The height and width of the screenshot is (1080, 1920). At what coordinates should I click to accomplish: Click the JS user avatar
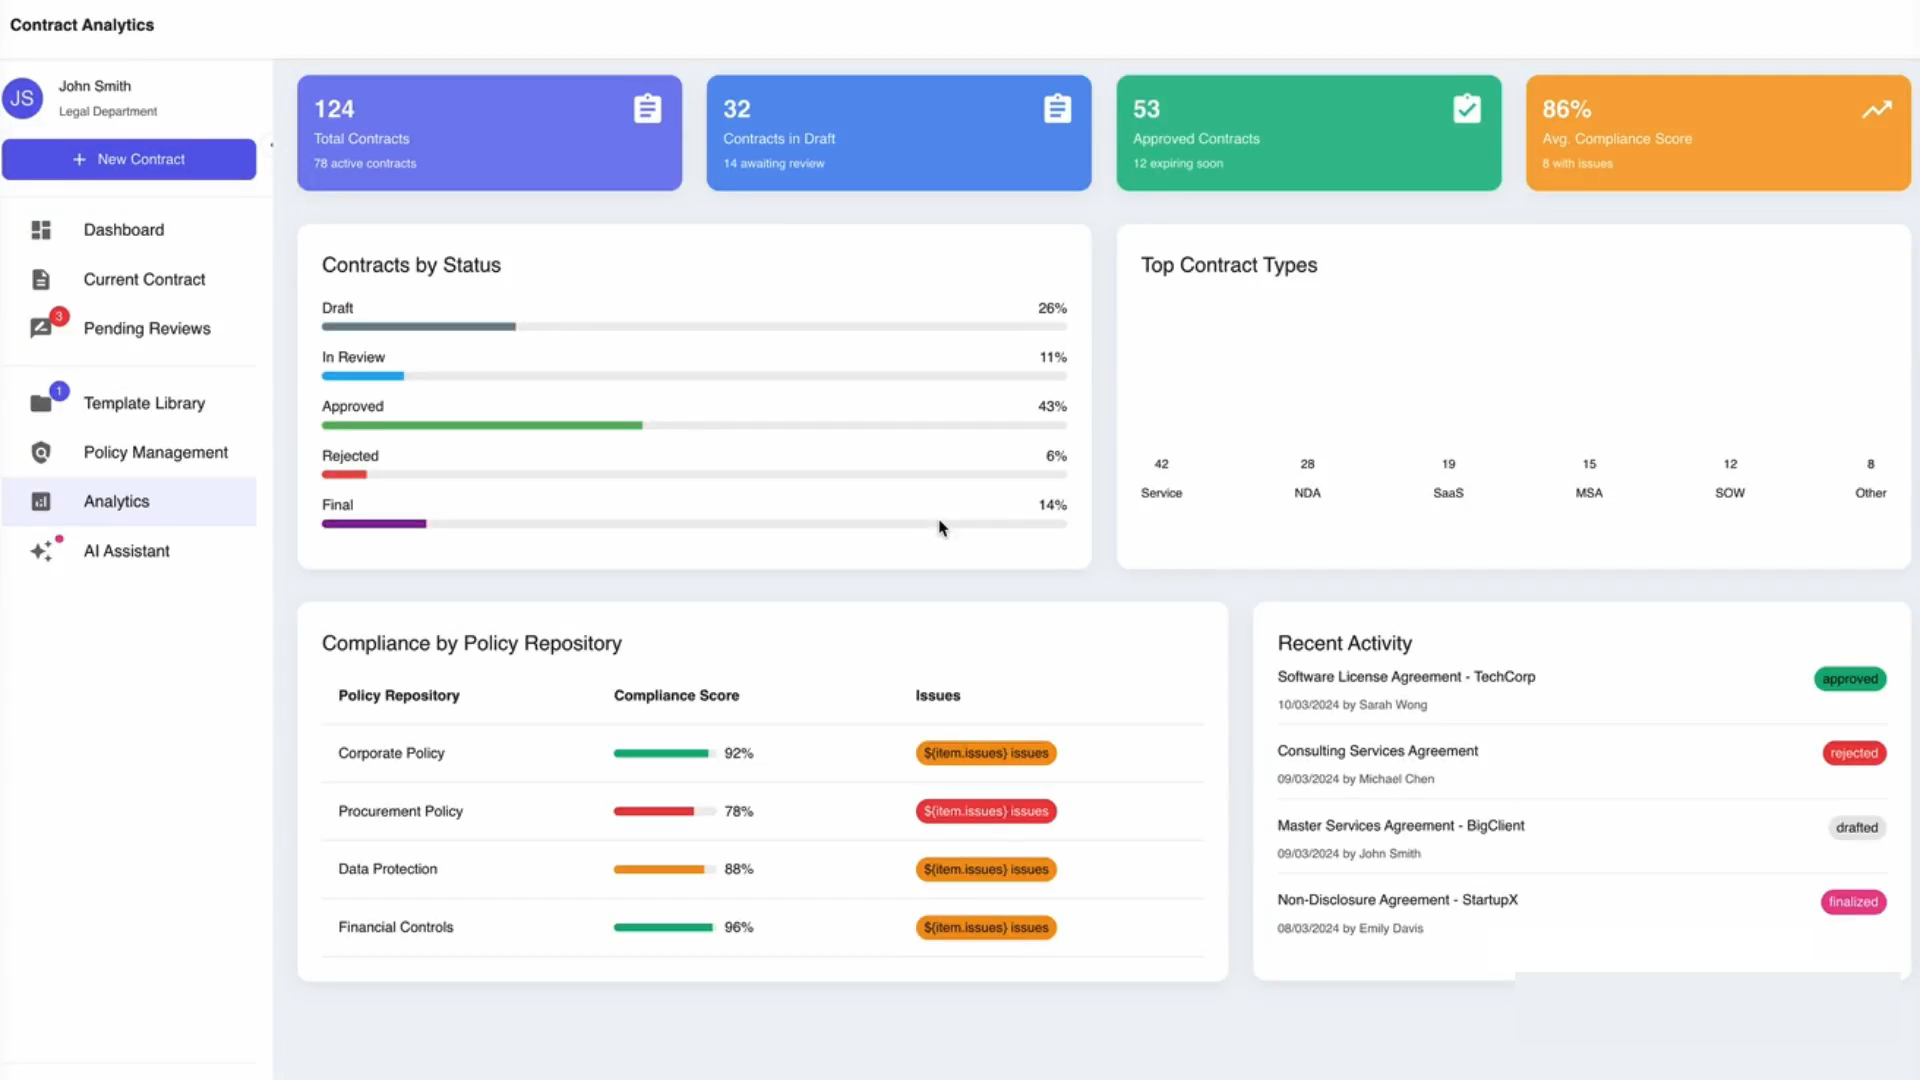[x=23, y=98]
